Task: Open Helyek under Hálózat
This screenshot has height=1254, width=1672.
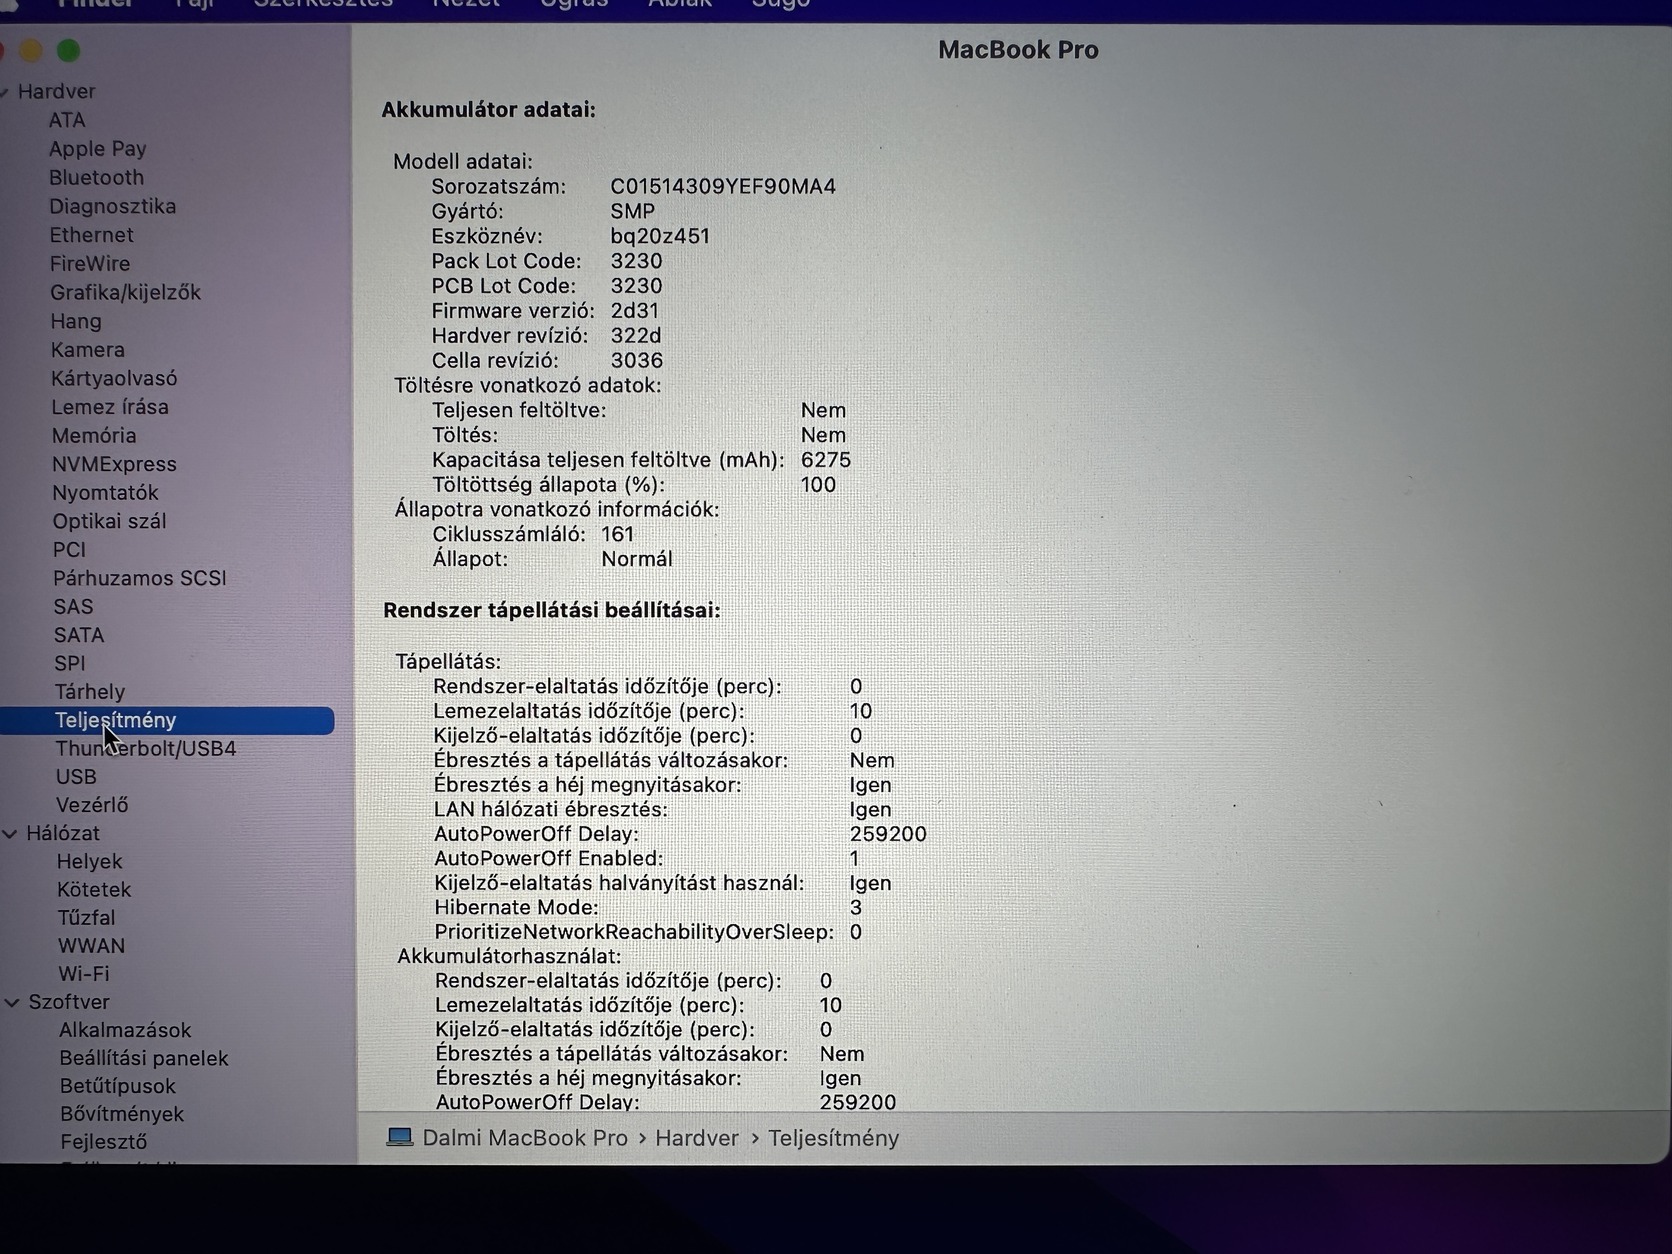Action: click(x=90, y=861)
